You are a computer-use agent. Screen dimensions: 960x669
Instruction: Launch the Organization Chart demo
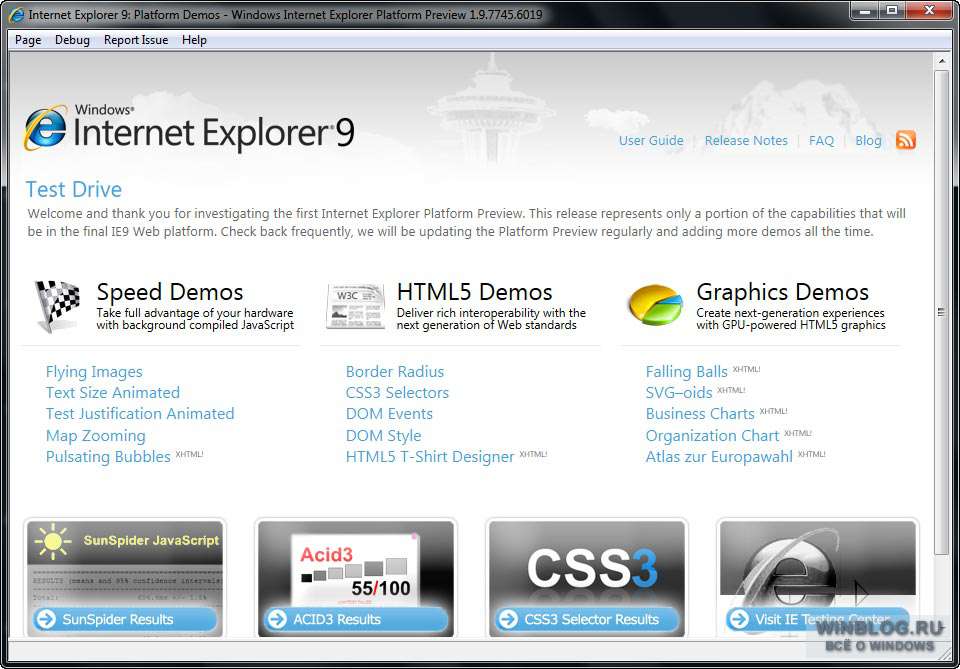point(712,435)
